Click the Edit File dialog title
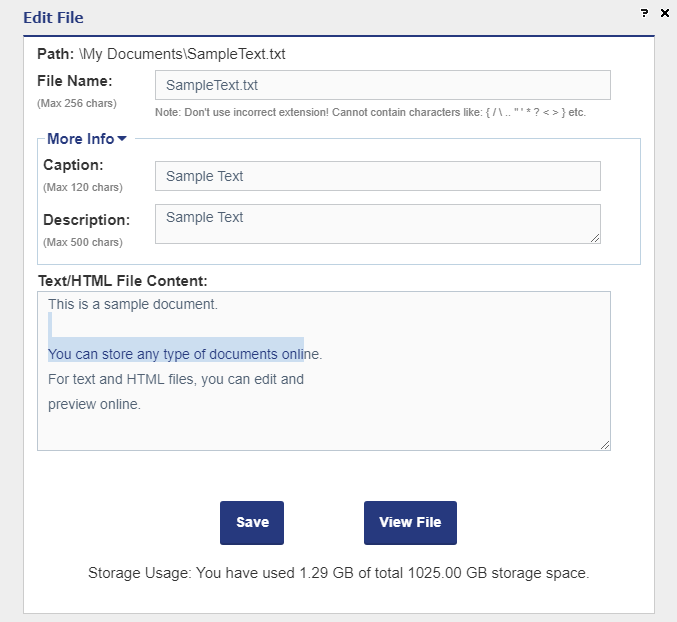This screenshot has width=677, height=622. (x=53, y=18)
